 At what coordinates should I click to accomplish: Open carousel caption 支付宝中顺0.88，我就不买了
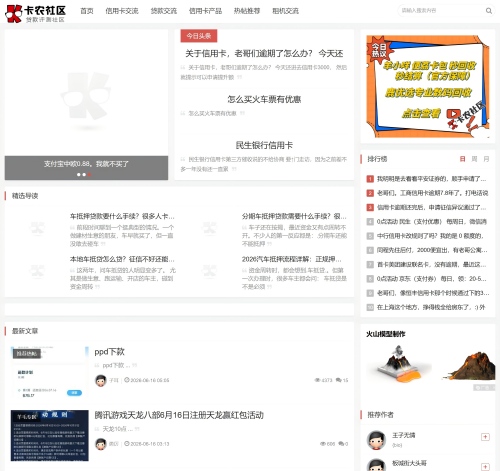point(86,164)
